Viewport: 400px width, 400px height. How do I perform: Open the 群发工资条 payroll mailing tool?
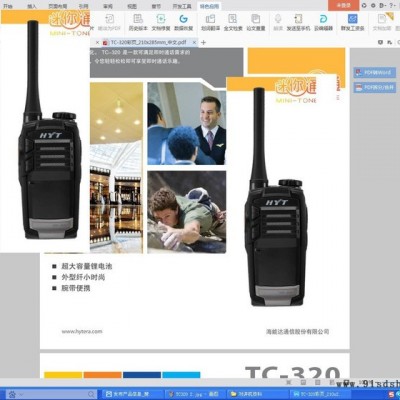click(352, 22)
